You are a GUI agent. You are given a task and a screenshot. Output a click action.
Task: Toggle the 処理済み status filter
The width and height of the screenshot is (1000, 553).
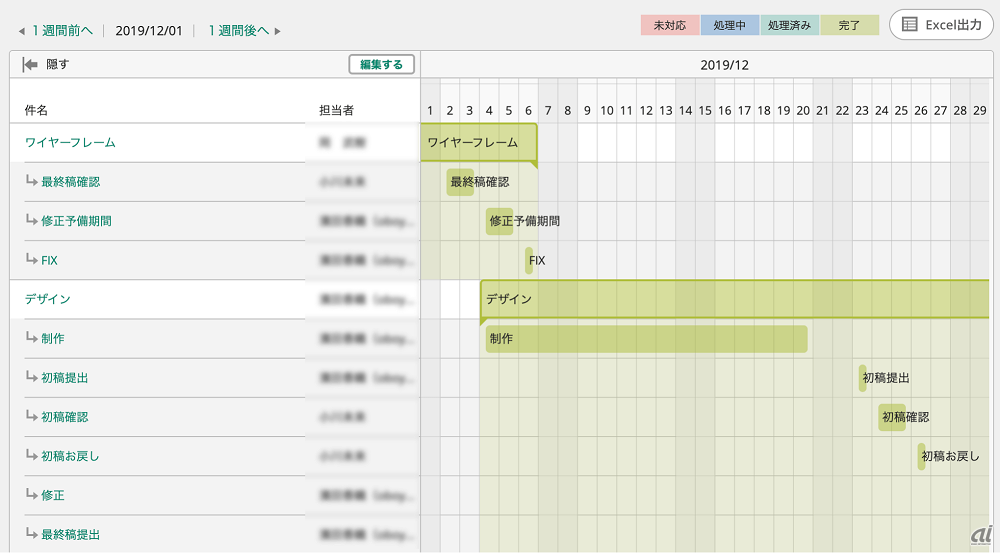pyautogui.click(x=790, y=25)
